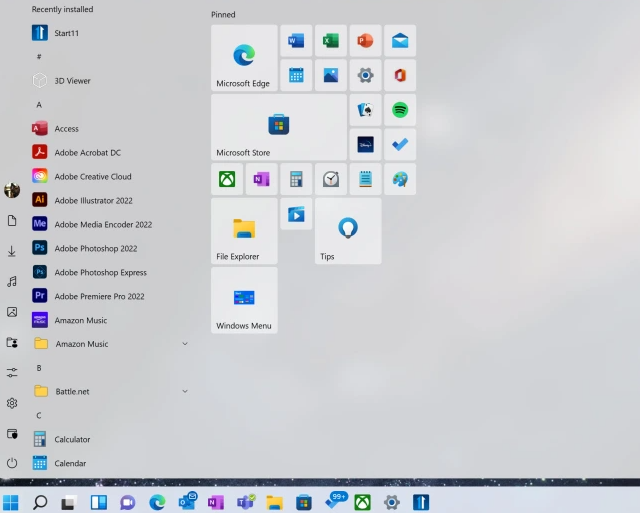Open the Xbox pinned tile
This screenshot has height=513, width=640.
point(227,179)
